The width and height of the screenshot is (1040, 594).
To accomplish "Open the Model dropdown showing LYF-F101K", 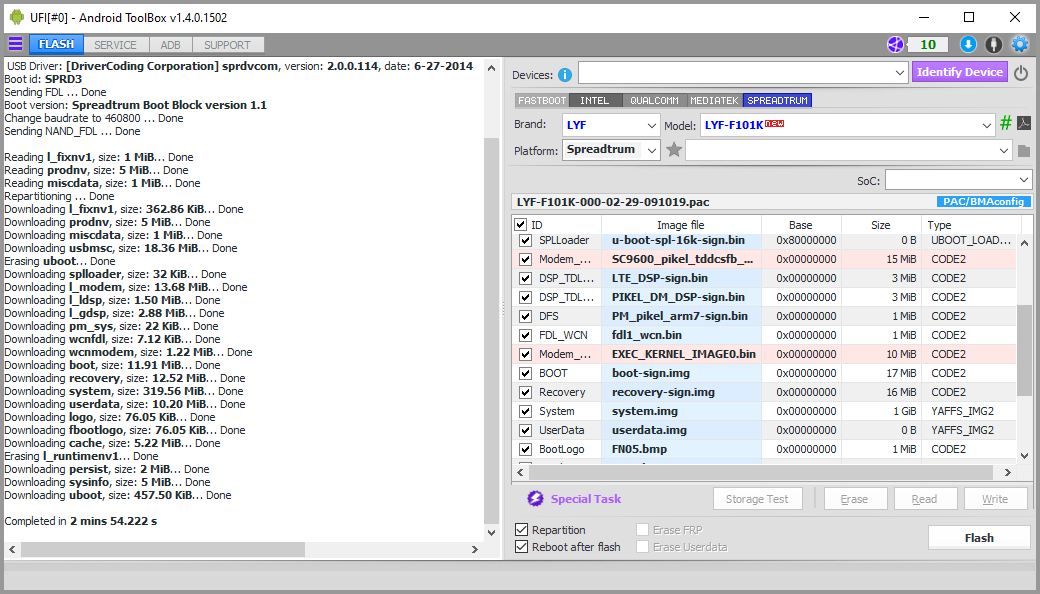I will pyautogui.click(x=848, y=125).
